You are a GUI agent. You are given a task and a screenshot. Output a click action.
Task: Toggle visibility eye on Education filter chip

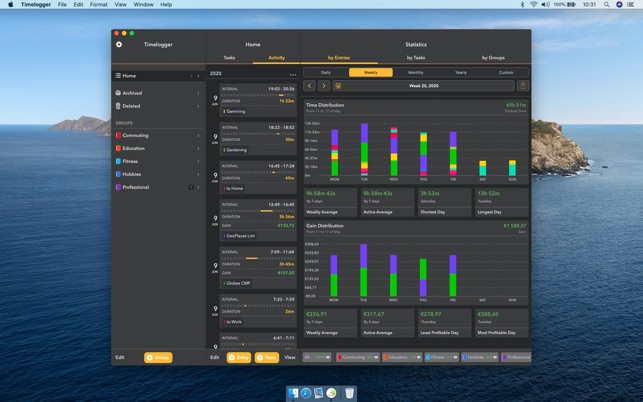418,357
